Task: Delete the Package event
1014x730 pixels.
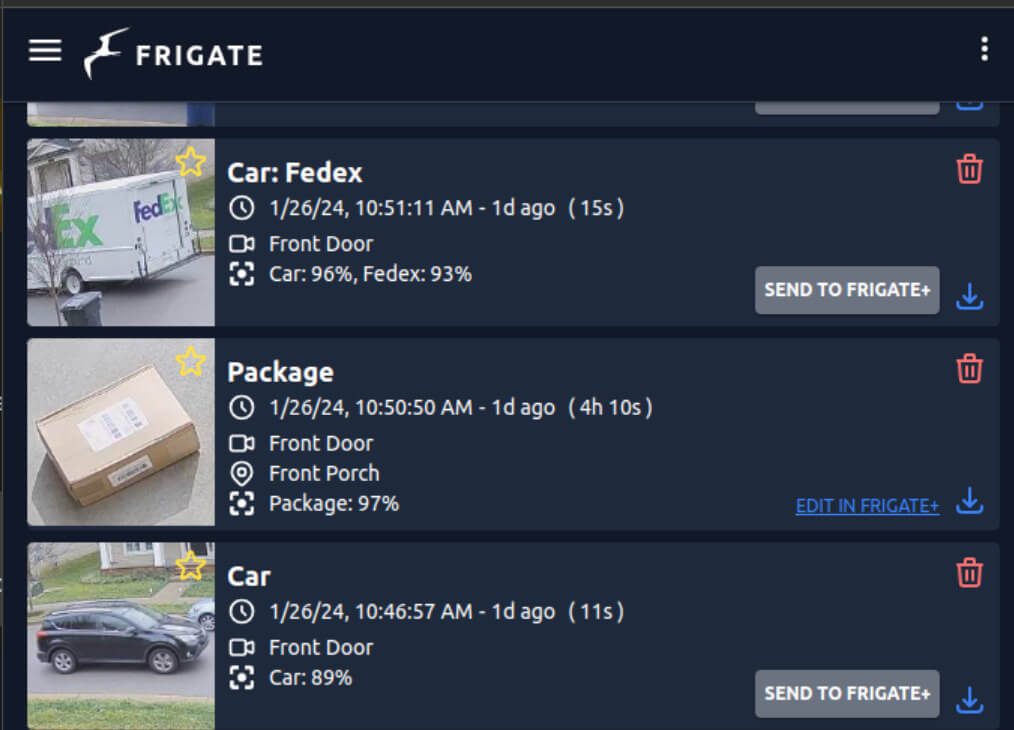Action: tap(969, 368)
